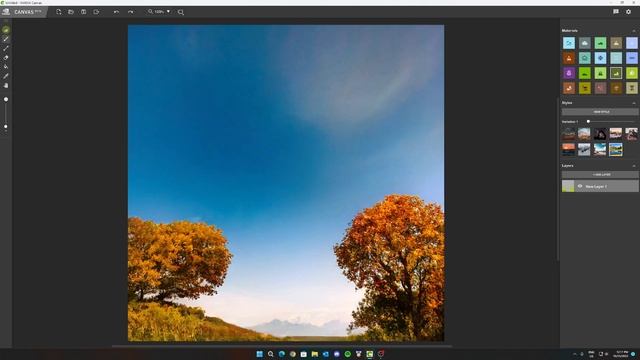Select the Fill bucket tool
This screenshot has height=360, width=640.
(6, 67)
